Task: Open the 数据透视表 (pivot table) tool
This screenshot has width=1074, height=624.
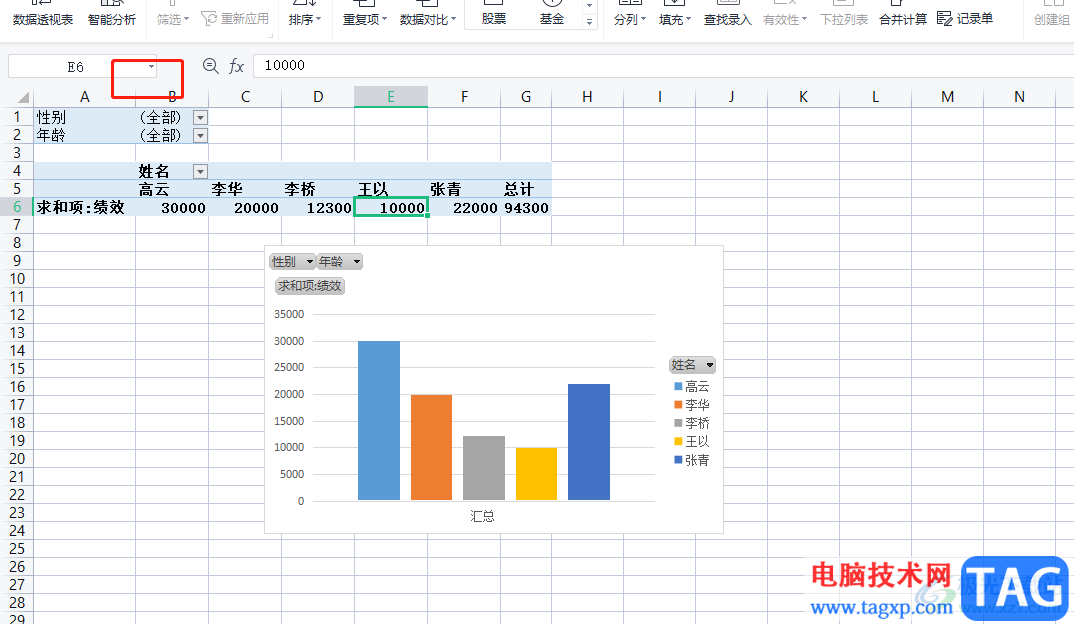Action: coord(42,15)
